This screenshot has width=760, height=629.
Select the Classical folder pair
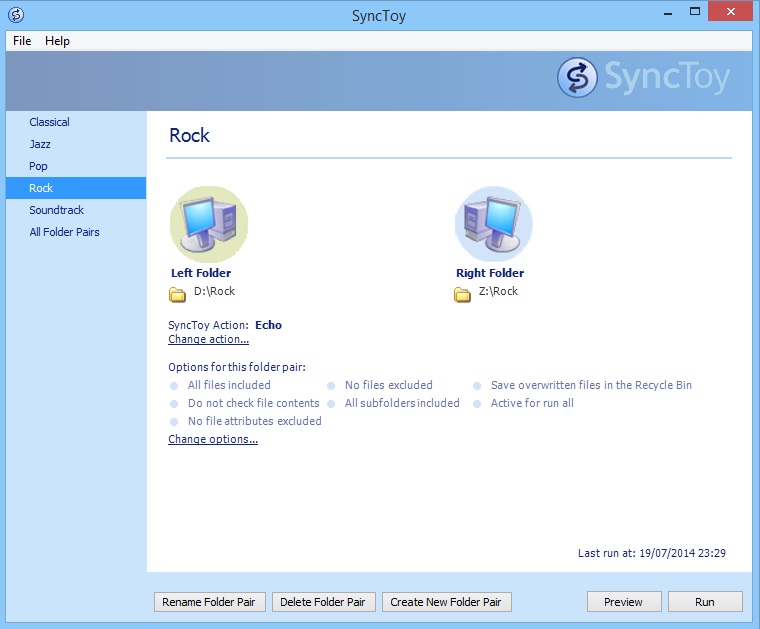[x=76, y=122]
